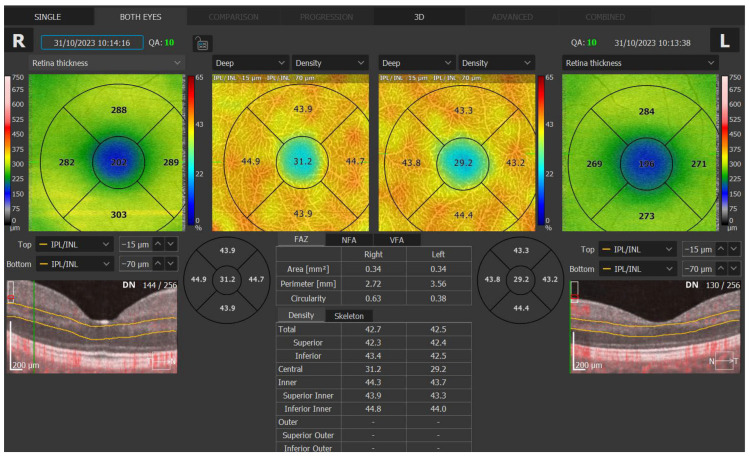
Task: Click N-T orientation icon on left B-scan
Action: 724,361
